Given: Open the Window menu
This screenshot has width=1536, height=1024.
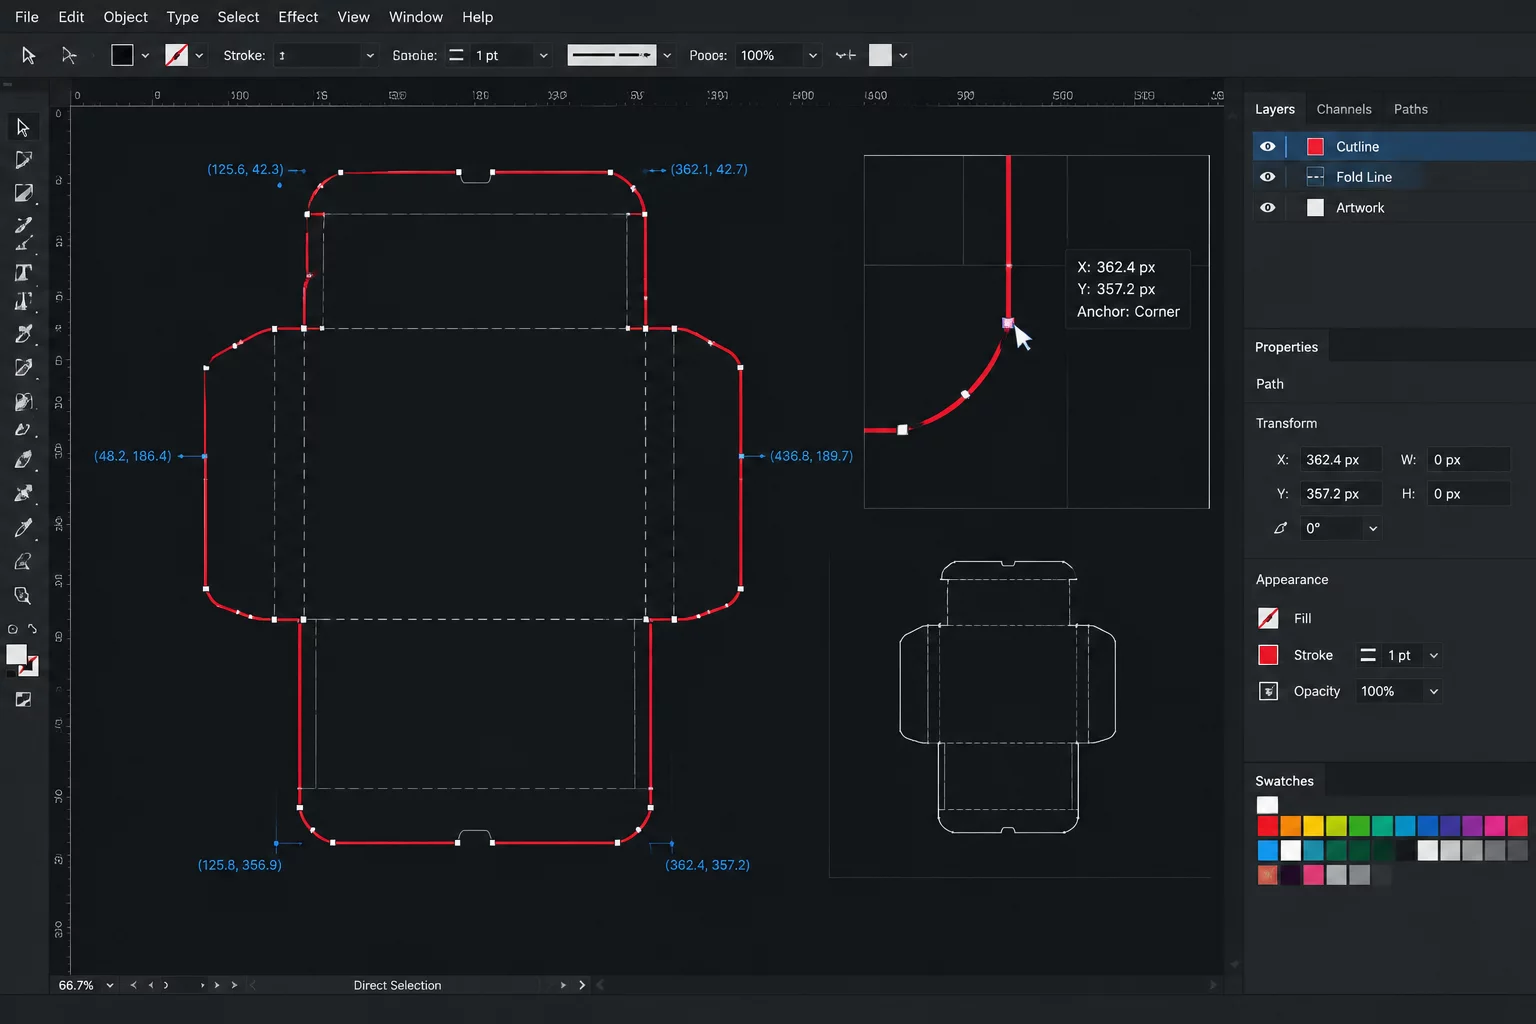Looking at the screenshot, I should tap(416, 17).
